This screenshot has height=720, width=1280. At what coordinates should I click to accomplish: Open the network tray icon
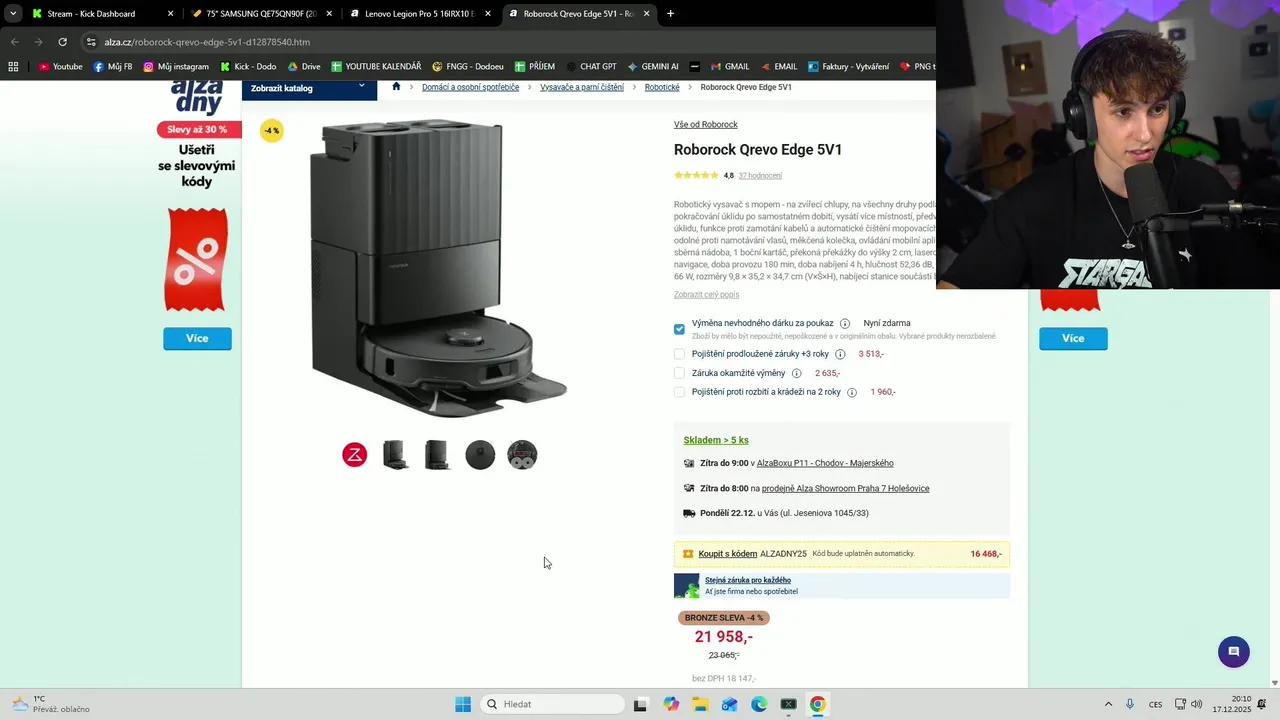(1180, 704)
